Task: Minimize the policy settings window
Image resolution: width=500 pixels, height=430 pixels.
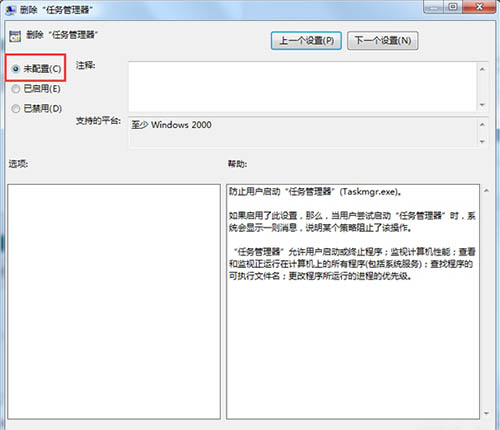Action: point(434,7)
